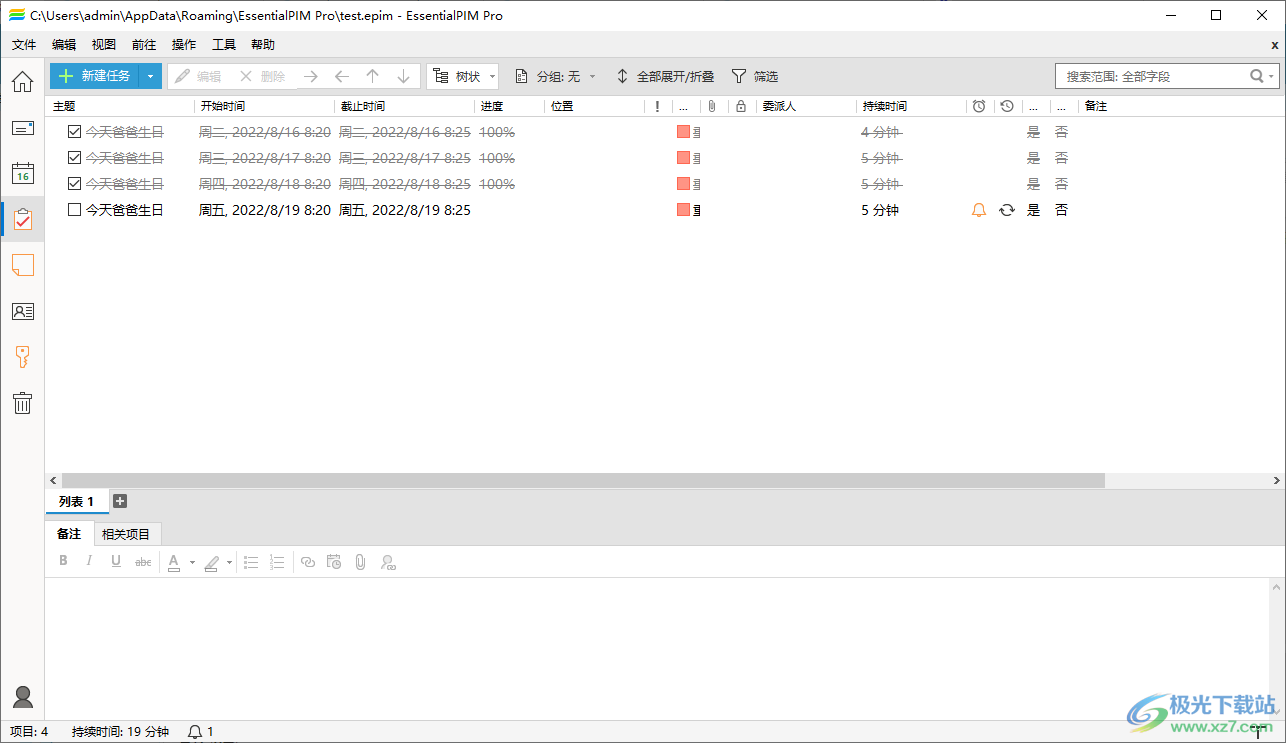Click the font color A swatch
The width and height of the screenshot is (1286, 743).
[x=174, y=563]
